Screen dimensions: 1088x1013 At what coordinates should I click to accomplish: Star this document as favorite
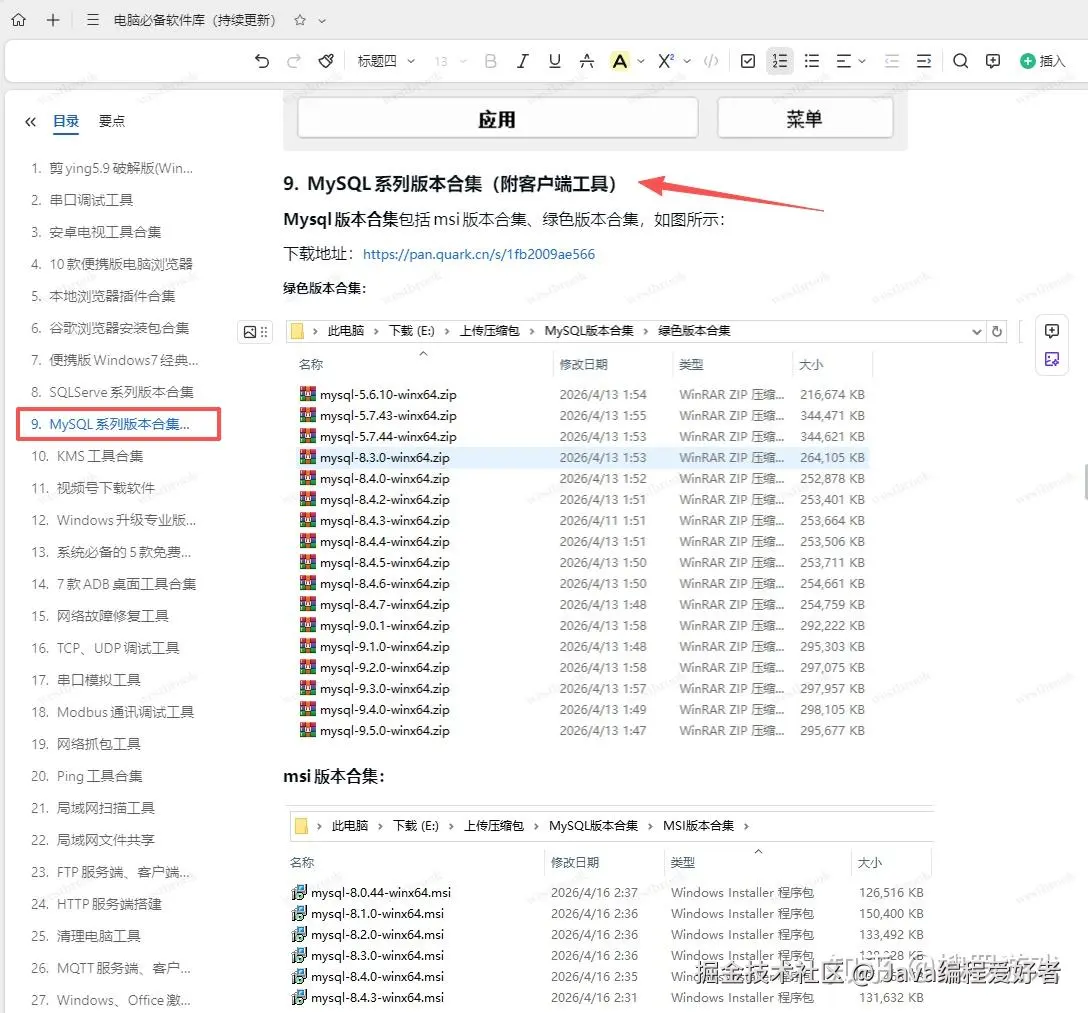point(300,20)
